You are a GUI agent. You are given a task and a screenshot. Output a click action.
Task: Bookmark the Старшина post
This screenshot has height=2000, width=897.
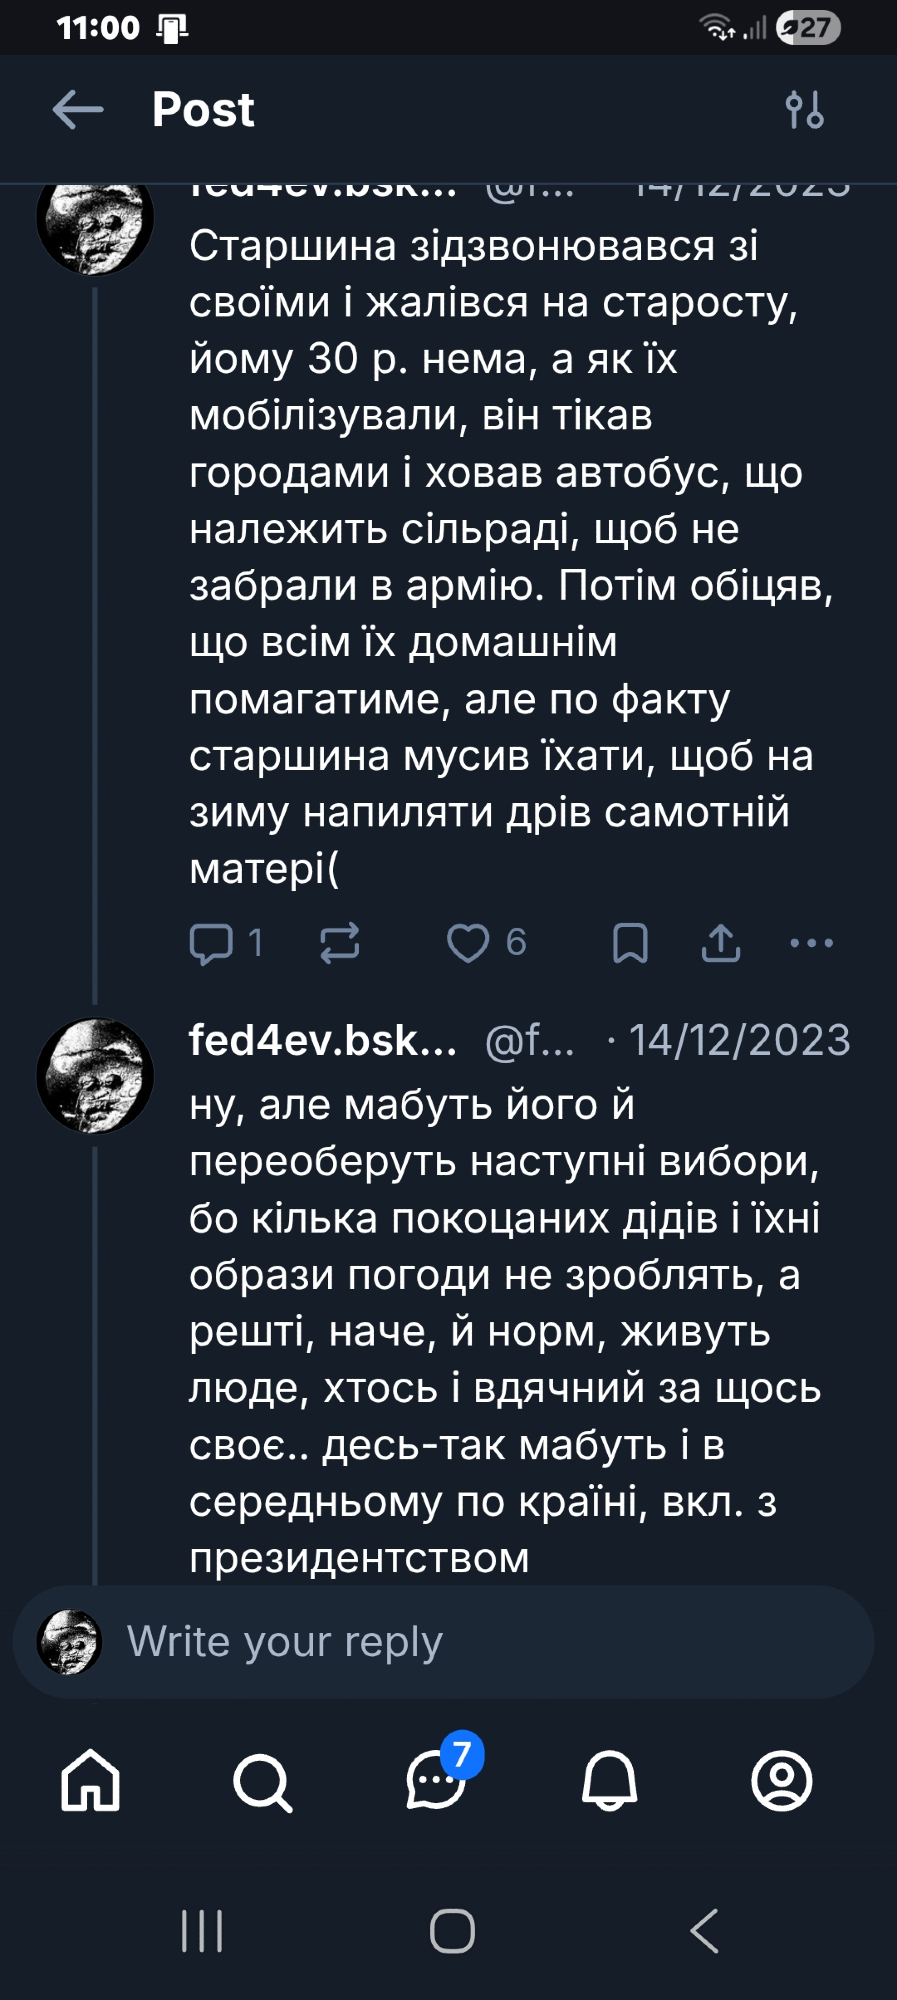(630, 943)
